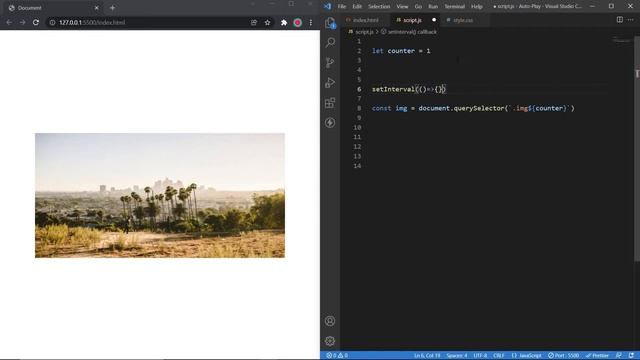640x360 pixels.
Task: Open the Edit menu
Action: click(x=357, y=7)
